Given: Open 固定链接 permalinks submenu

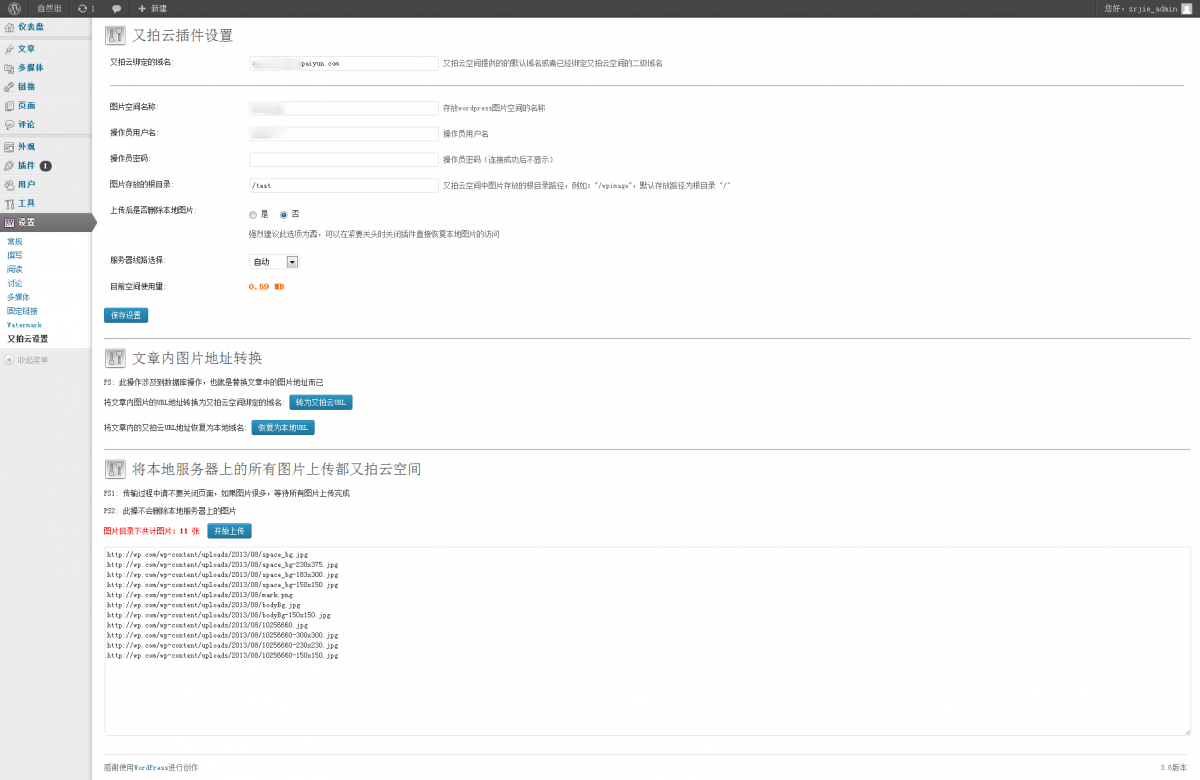Looking at the screenshot, I should (22, 311).
